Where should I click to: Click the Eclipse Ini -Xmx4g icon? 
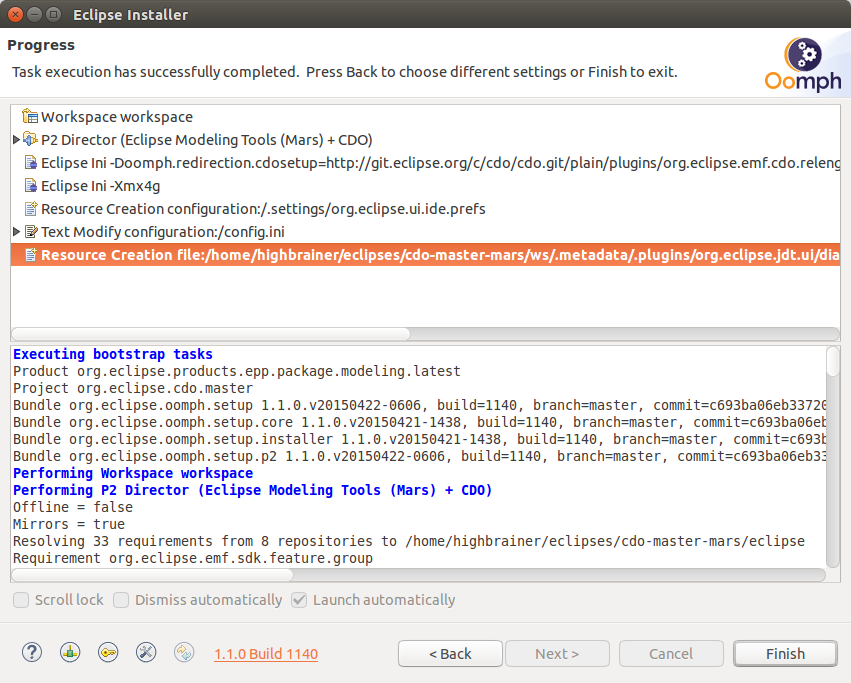point(31,186)
